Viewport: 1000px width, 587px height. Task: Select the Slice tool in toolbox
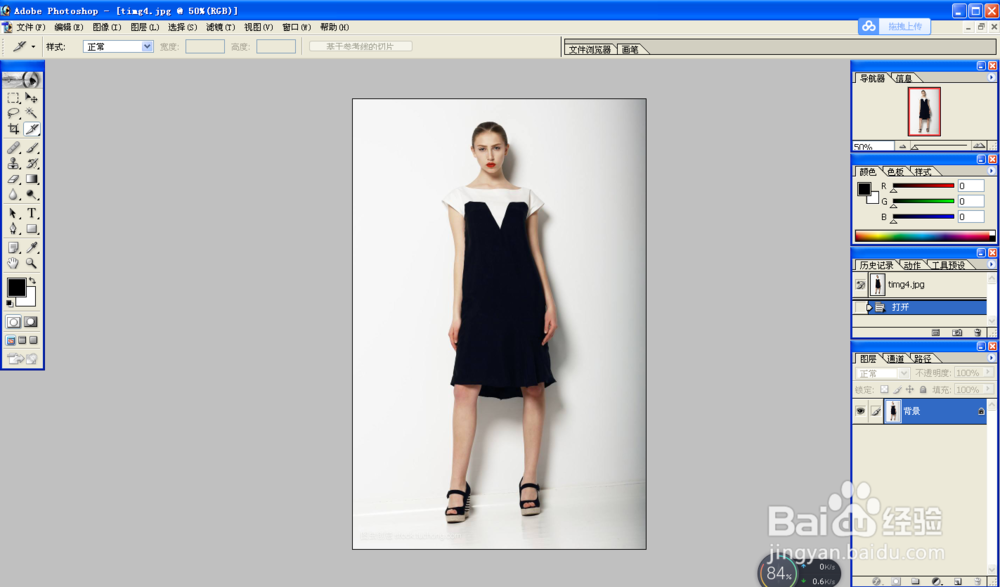pos(31,129)
